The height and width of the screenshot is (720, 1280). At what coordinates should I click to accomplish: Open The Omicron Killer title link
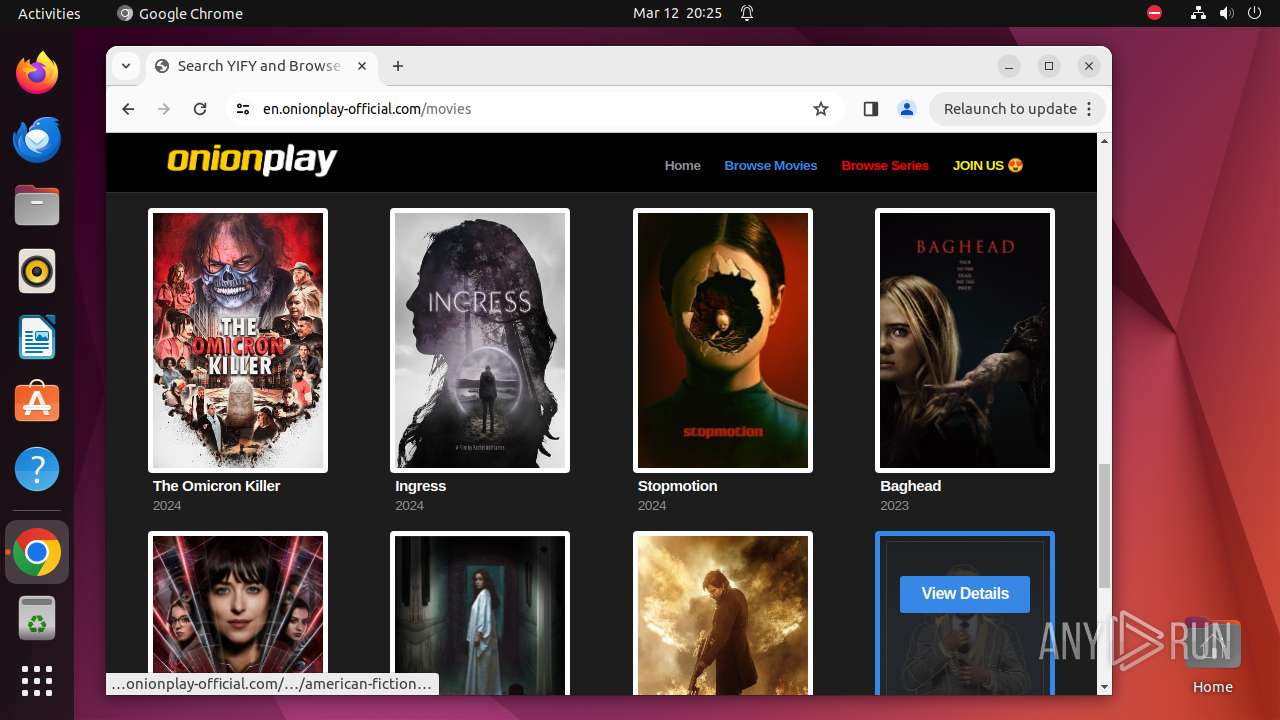click(216, 486)
